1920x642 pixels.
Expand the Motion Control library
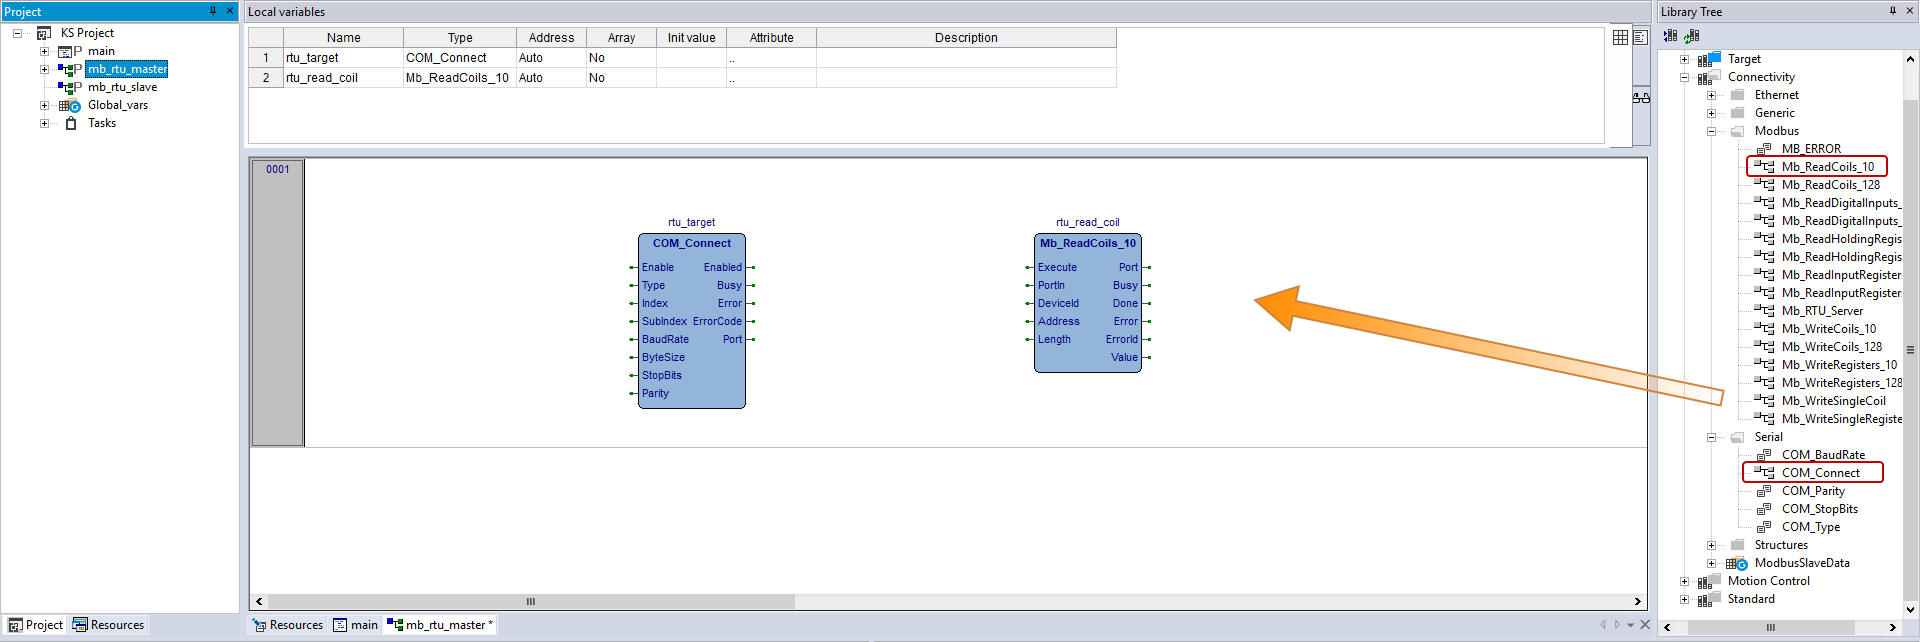[x=1684, y=581]
